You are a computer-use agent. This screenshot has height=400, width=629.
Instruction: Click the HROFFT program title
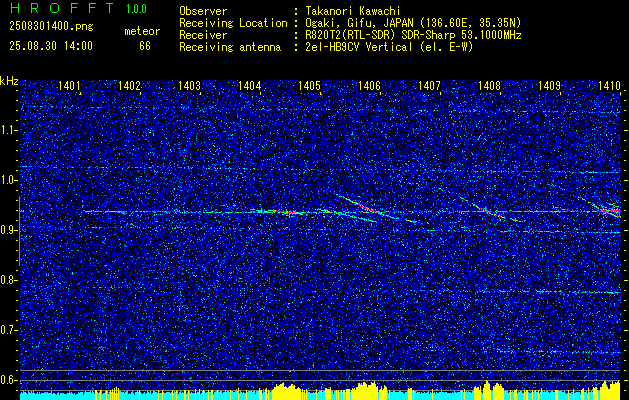(62, 8)
